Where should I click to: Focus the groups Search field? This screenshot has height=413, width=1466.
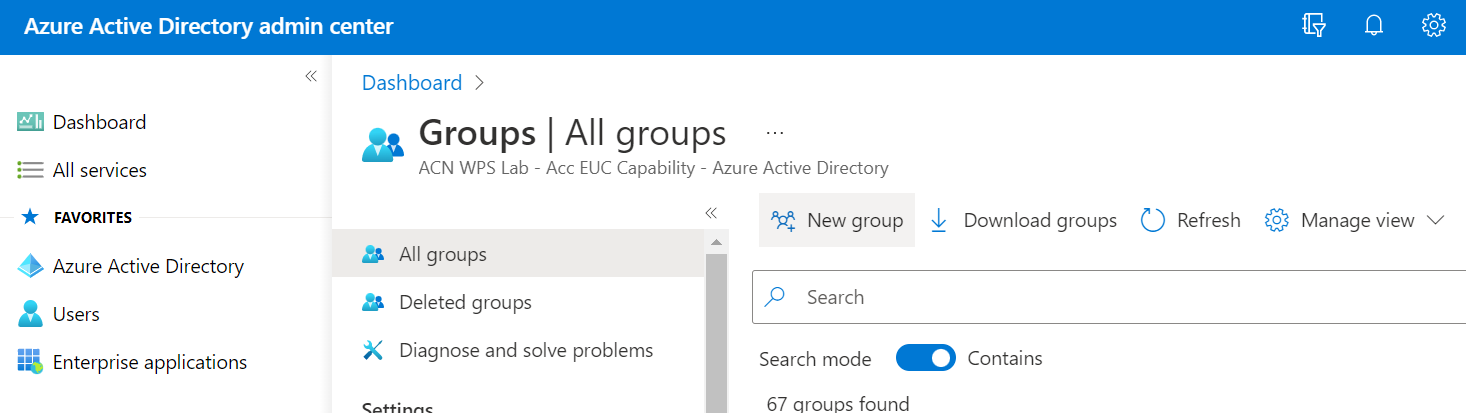(x=1109, y=297)
